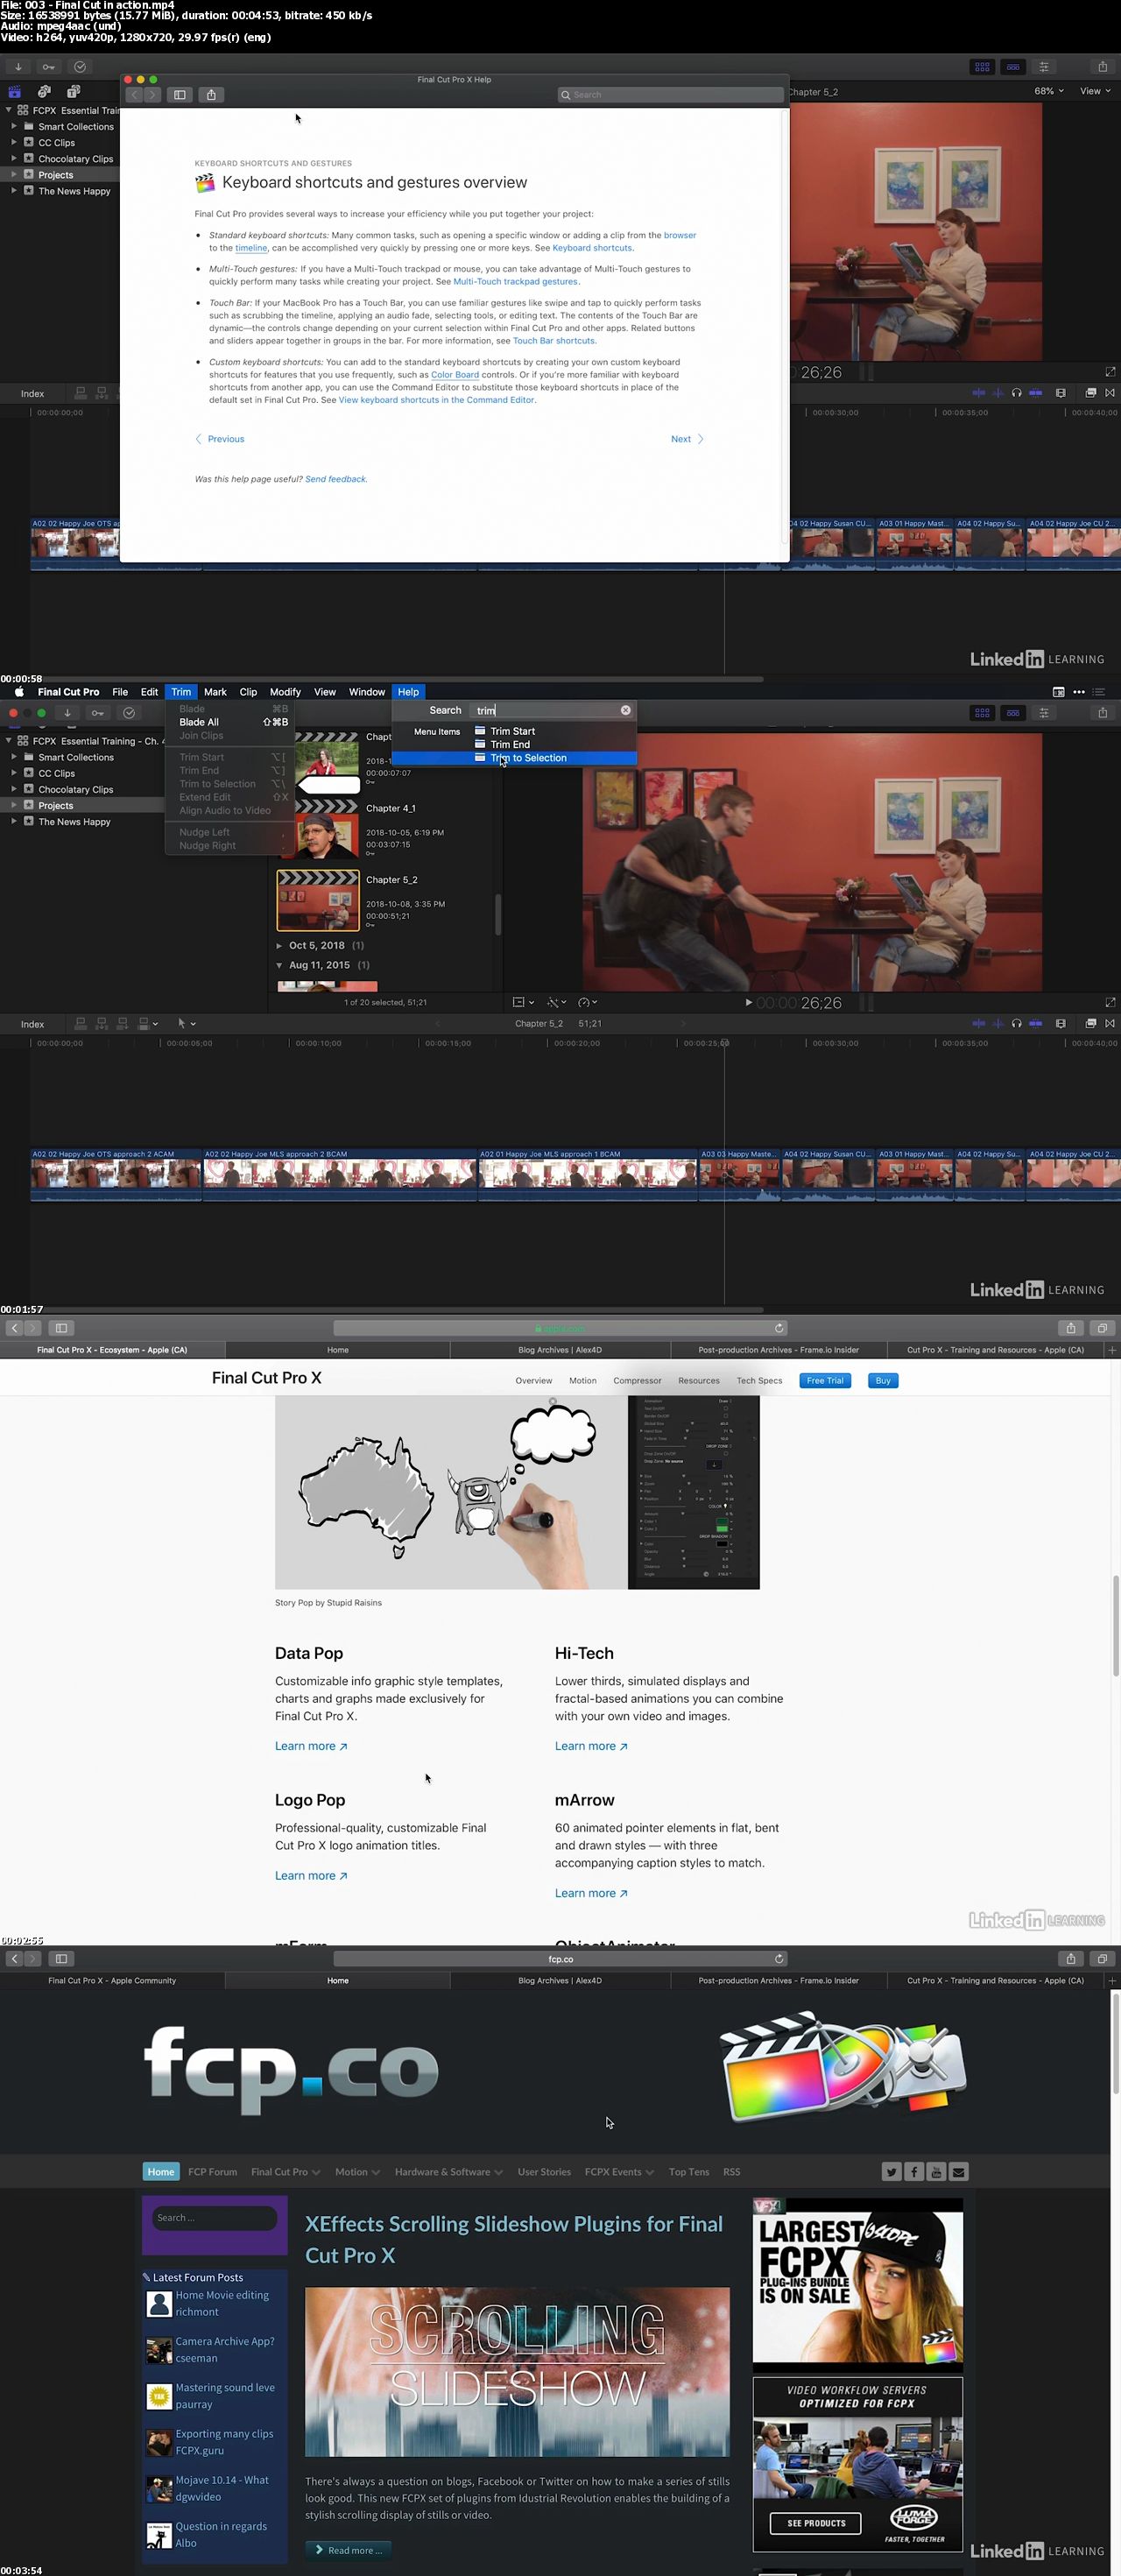Click the 'Previous' link in the help page
1121x2576 pixels.
220,439
